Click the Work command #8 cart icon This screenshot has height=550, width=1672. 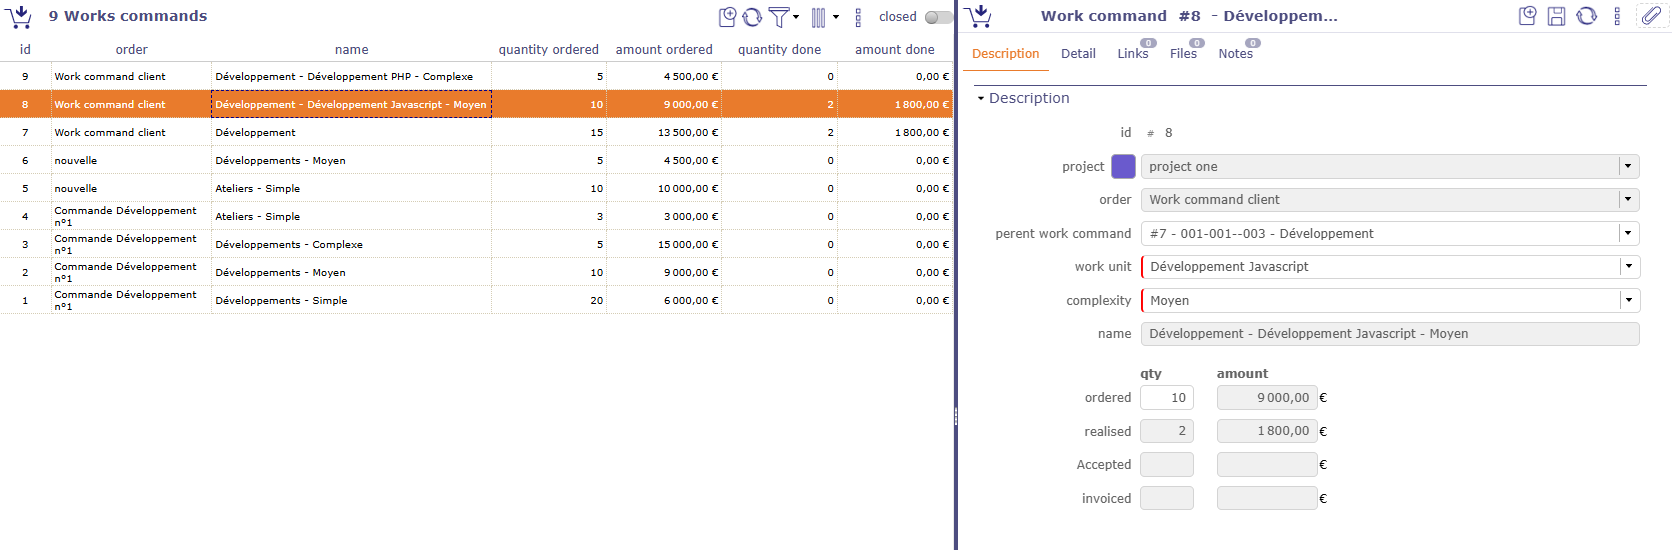click(980, 16)
